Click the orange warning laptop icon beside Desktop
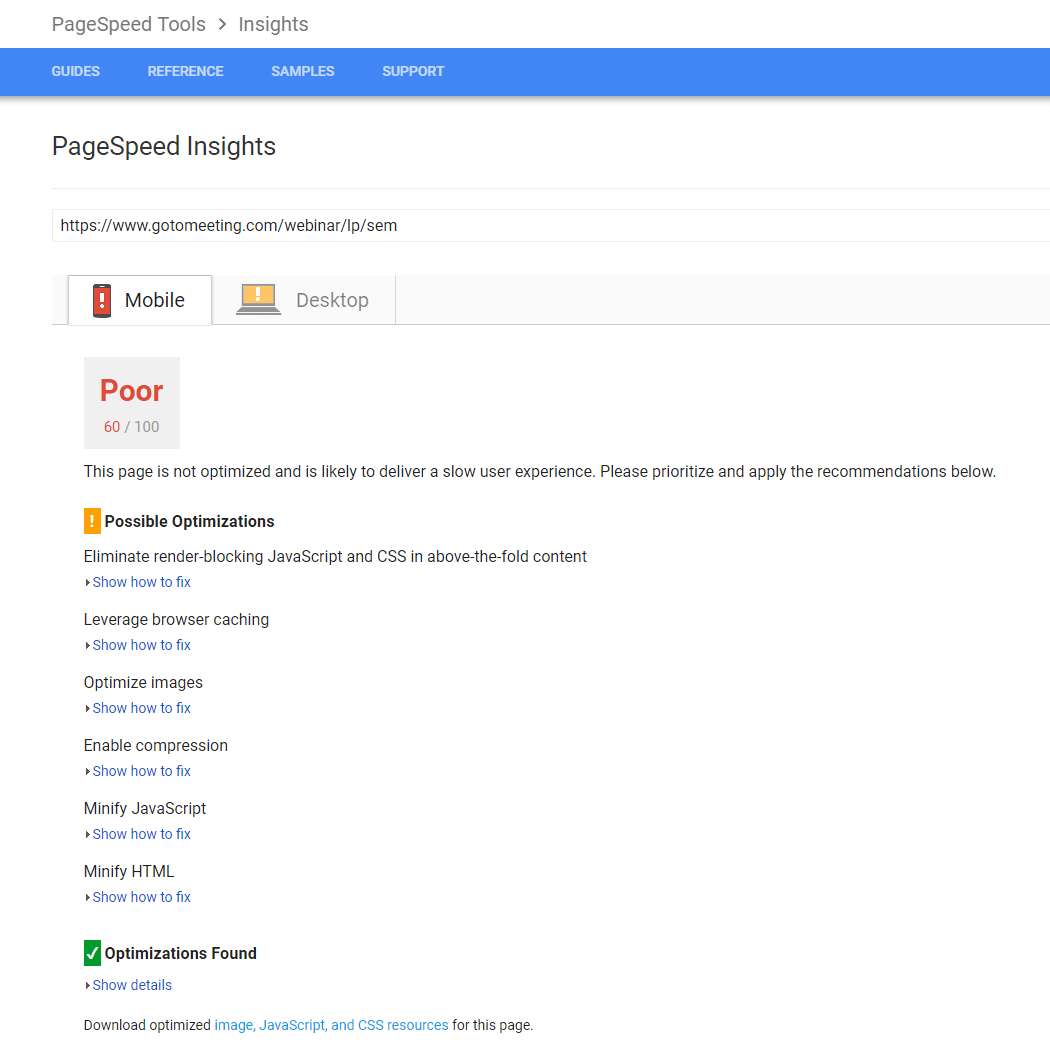Screen dimensions: 1050x1044 258,298
